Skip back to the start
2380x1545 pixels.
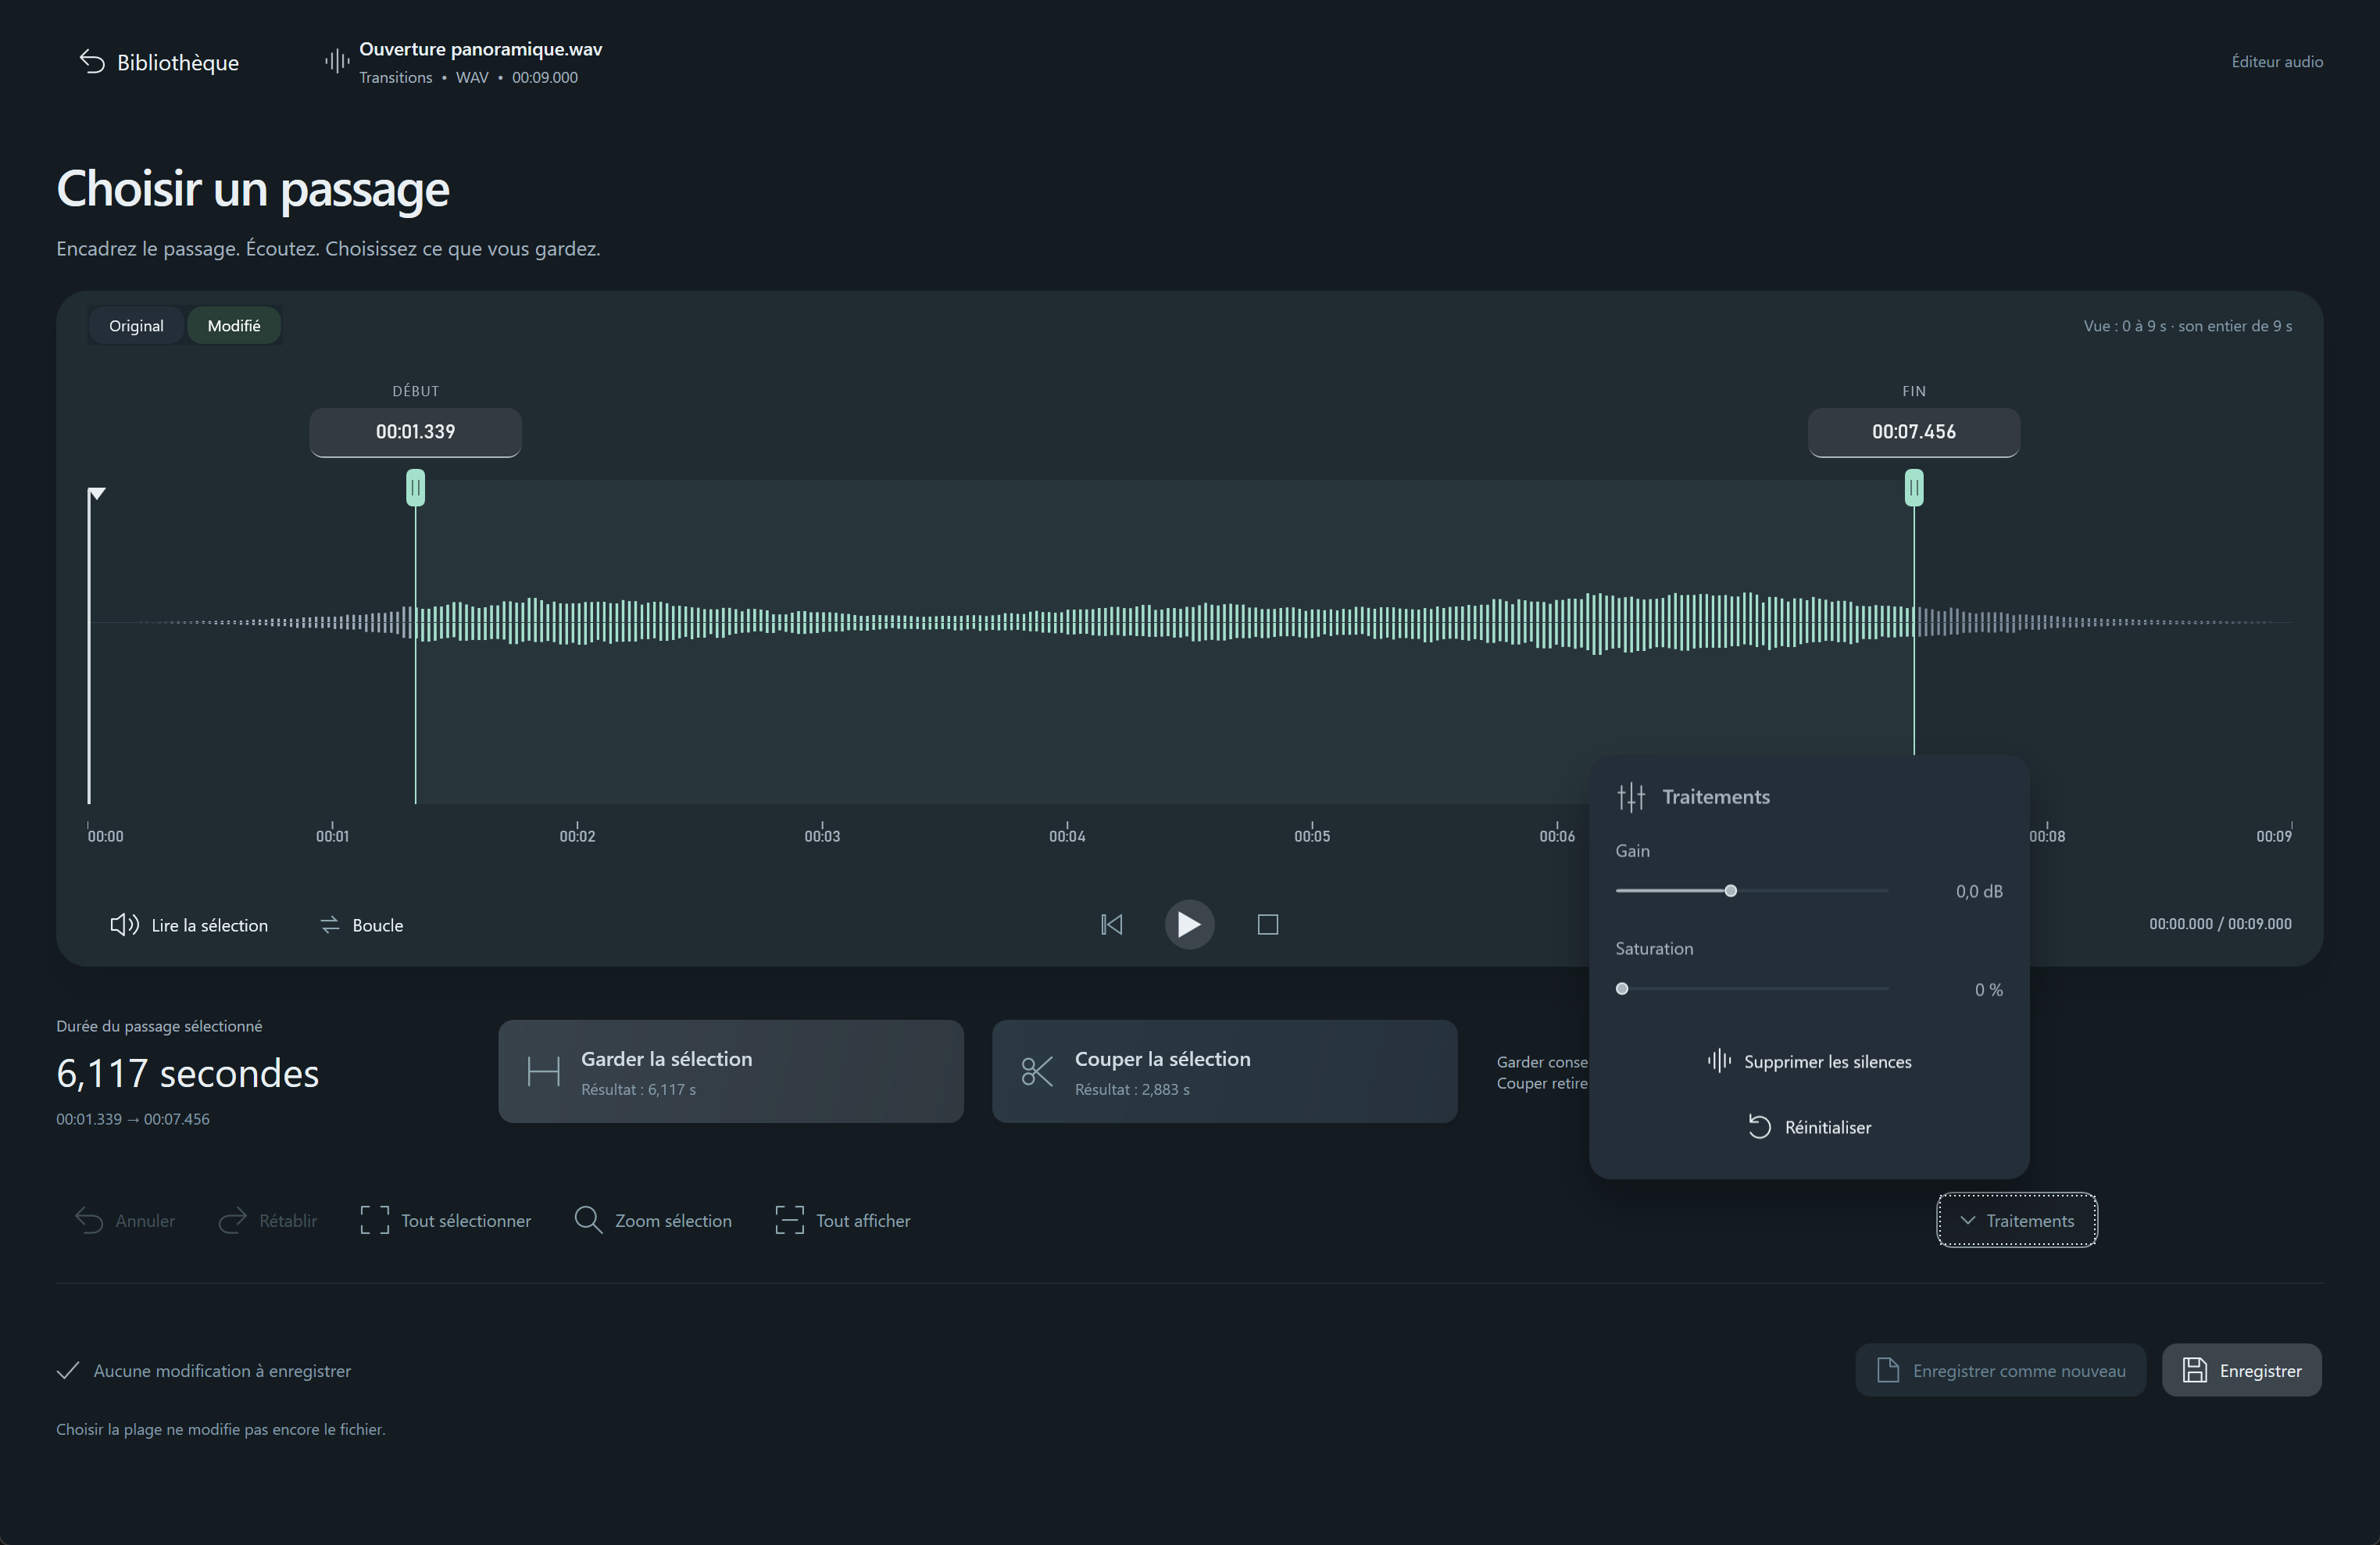[1111, 925]
